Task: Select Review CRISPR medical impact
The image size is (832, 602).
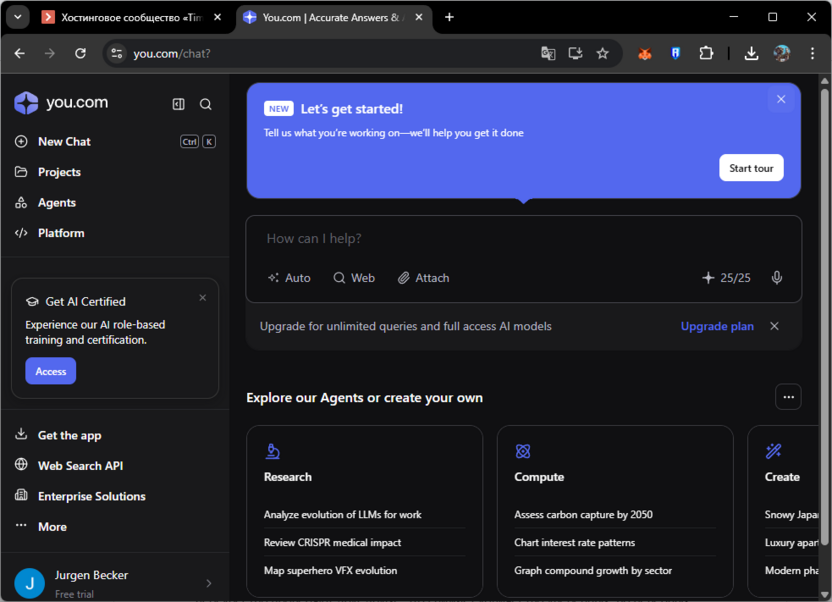Action: pyautogui.click(x=333, y=543)
